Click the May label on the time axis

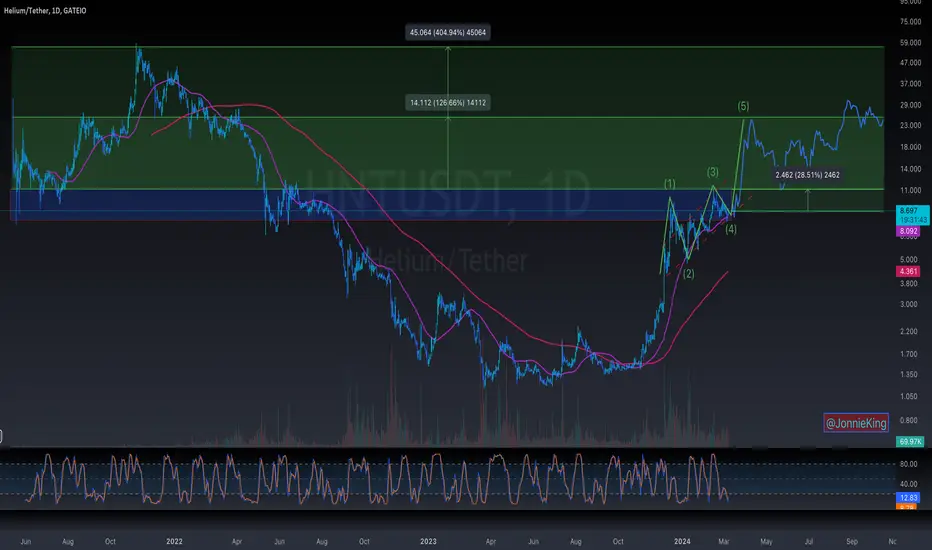click(766, 542)
